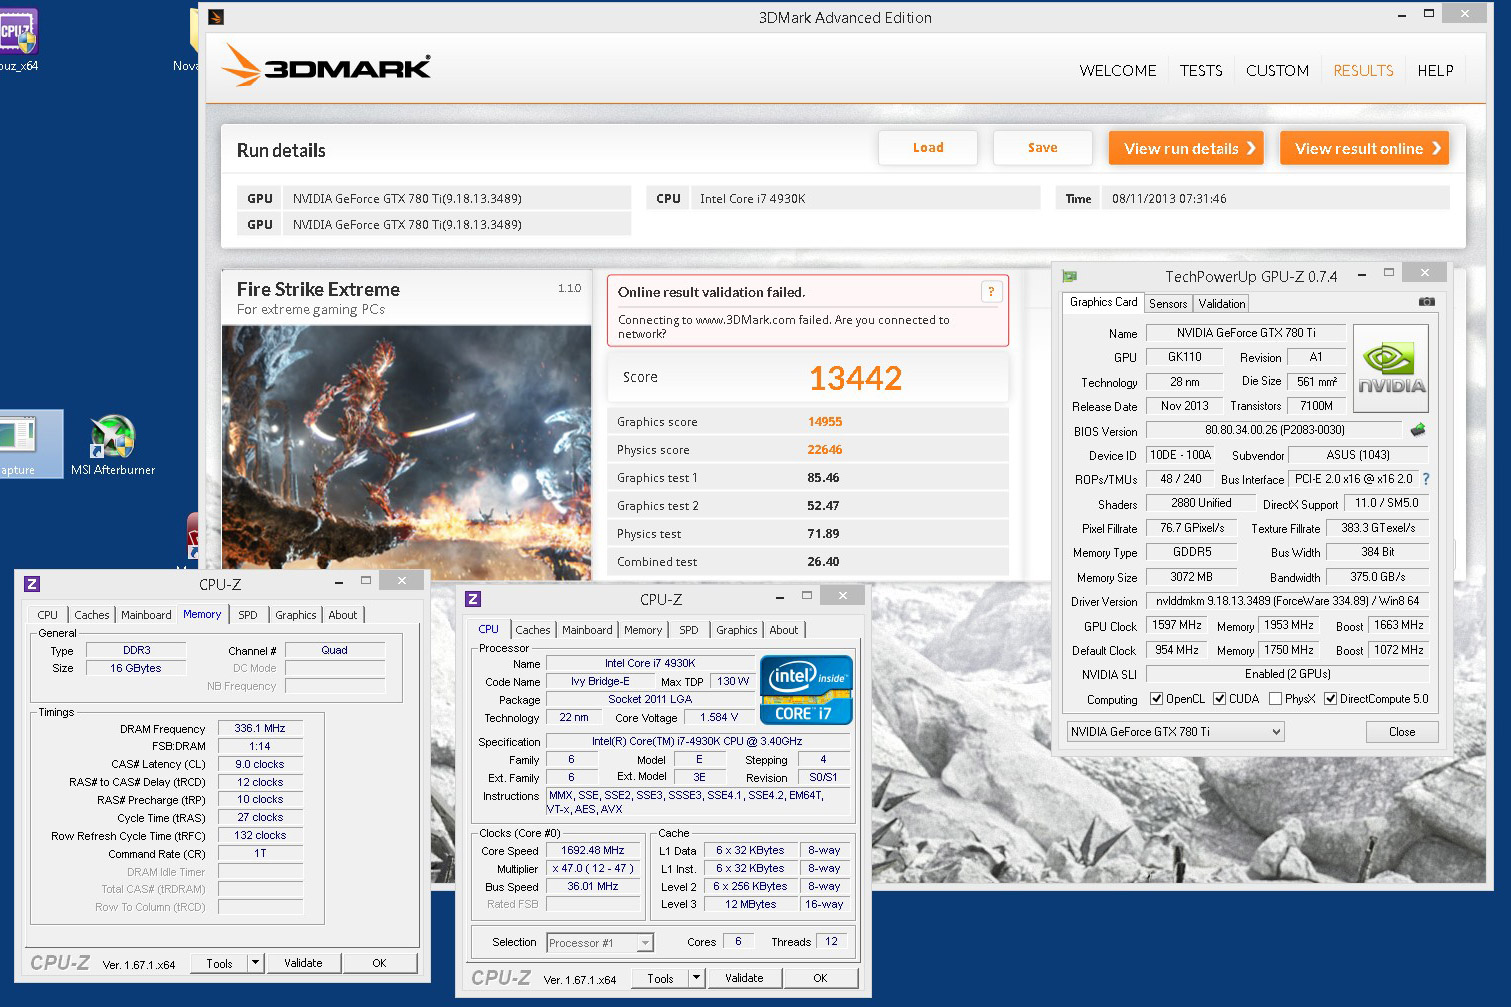Click the GPU-Z title bar chip icon
Viewport: 1511px width, 1007px height.
click(x=1070, y=276)
